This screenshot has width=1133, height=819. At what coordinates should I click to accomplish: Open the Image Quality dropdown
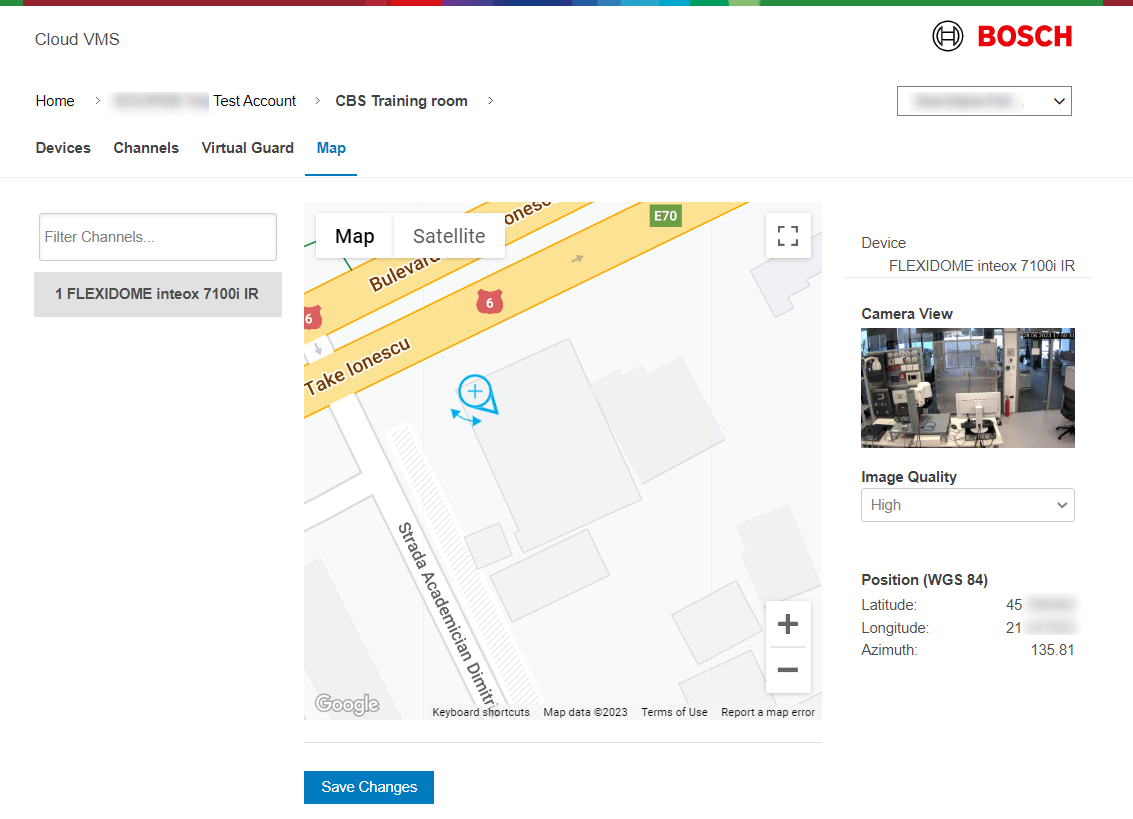(x=967, y=505)
